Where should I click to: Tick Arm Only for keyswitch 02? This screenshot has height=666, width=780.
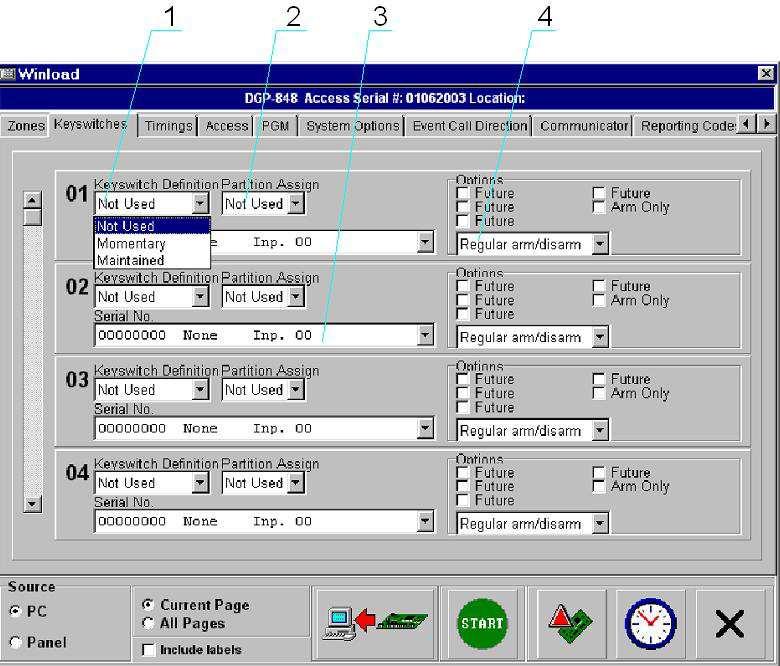tap(599, 300)
